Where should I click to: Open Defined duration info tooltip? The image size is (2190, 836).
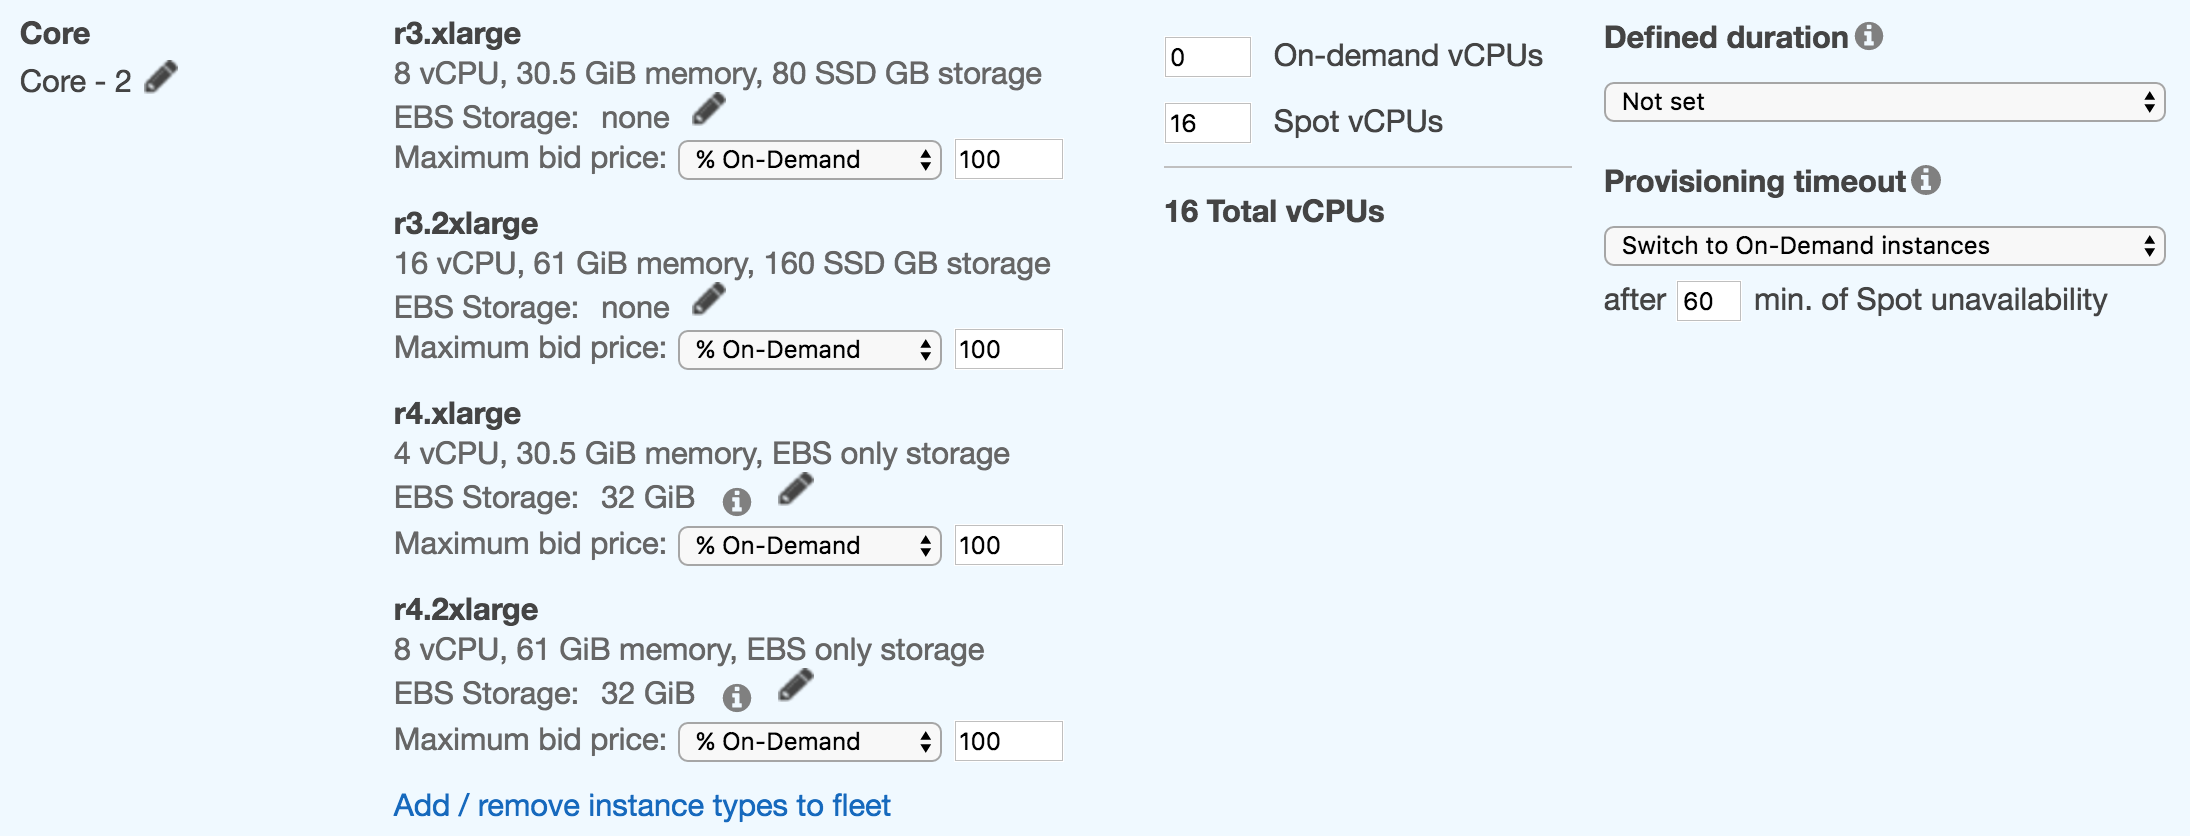(1869, 37)
